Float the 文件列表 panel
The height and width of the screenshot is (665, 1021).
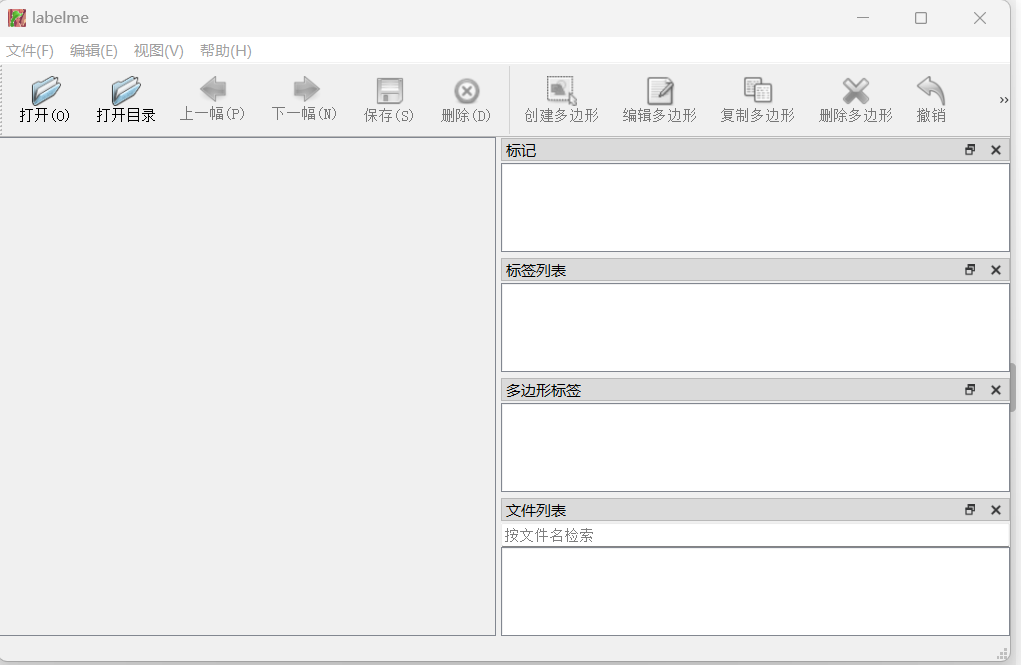click(x=970, y=509)
